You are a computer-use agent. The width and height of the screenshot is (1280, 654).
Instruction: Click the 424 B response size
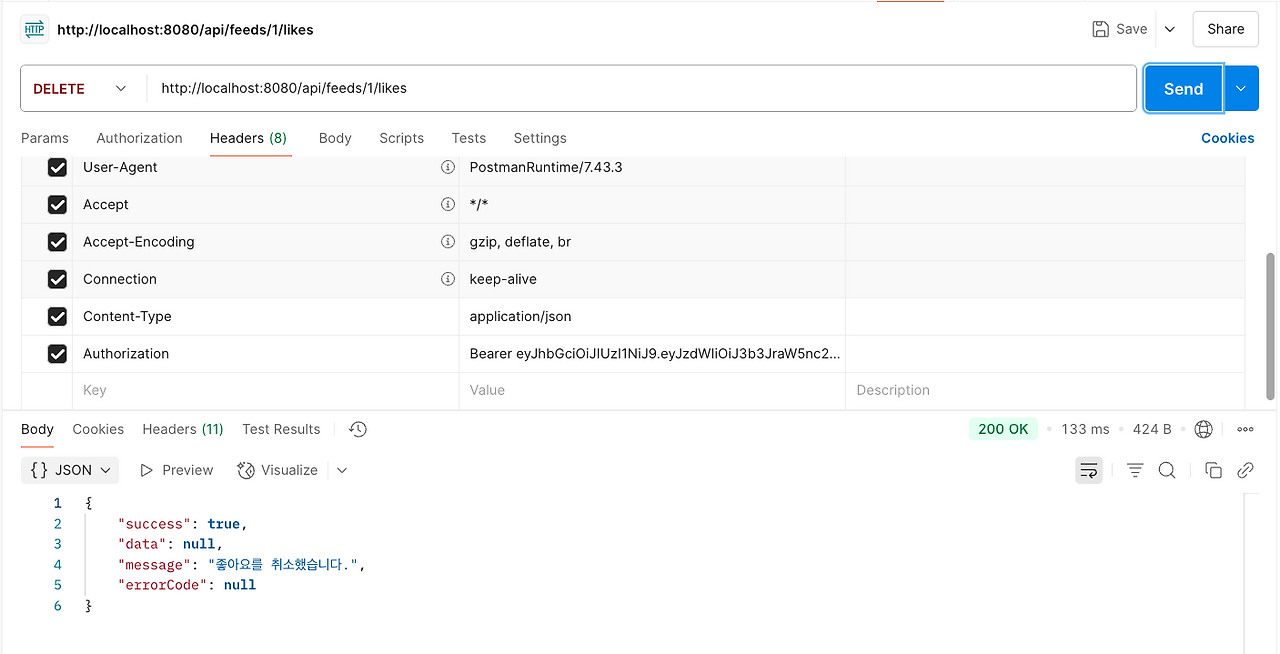tap(1152, 429)
